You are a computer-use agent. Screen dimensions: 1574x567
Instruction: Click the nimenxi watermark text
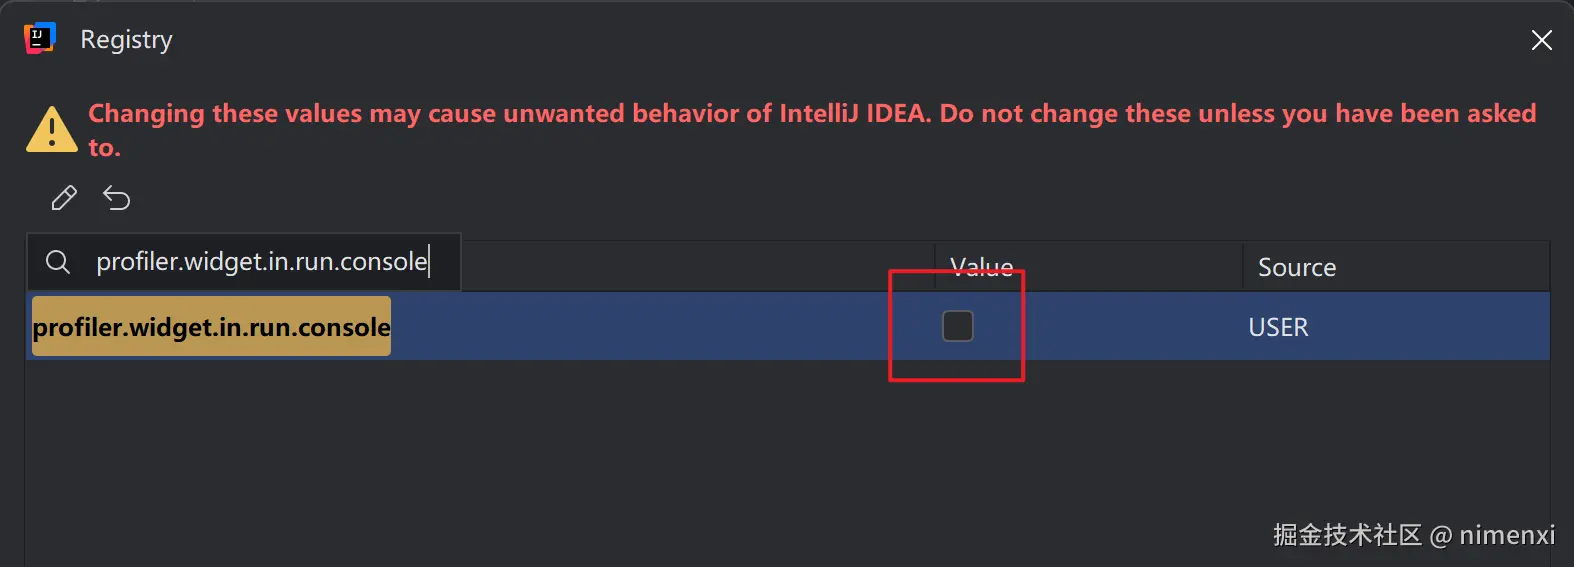point(1506,535)
